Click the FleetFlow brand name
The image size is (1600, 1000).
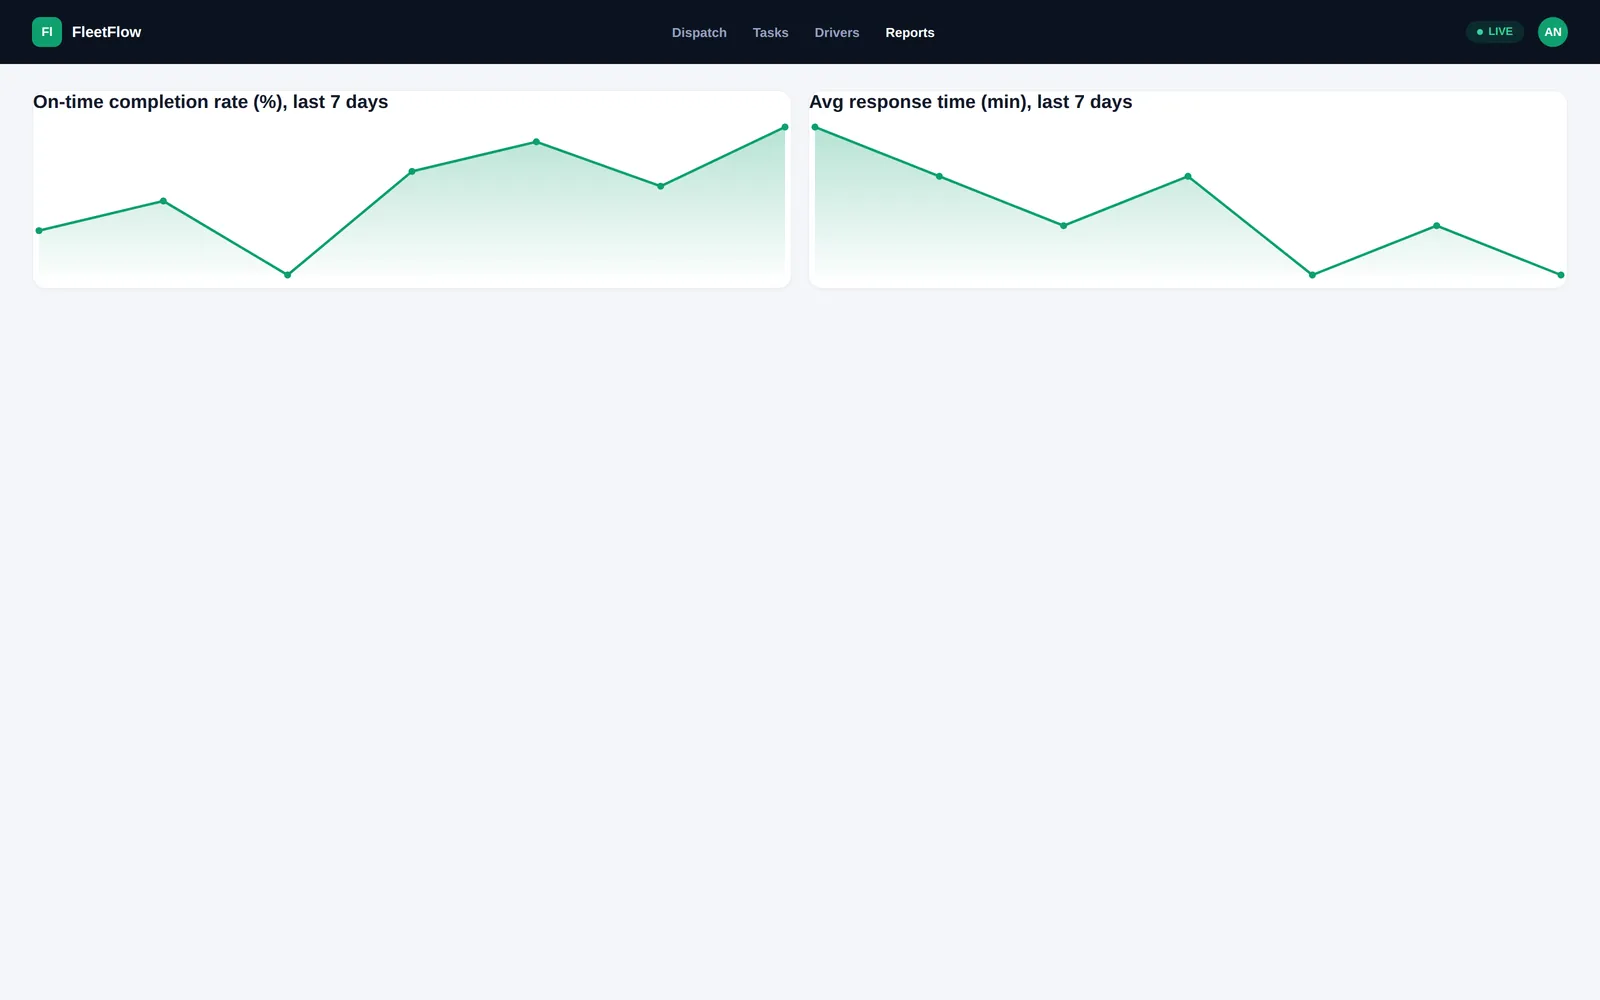click(x=106, y=32)
